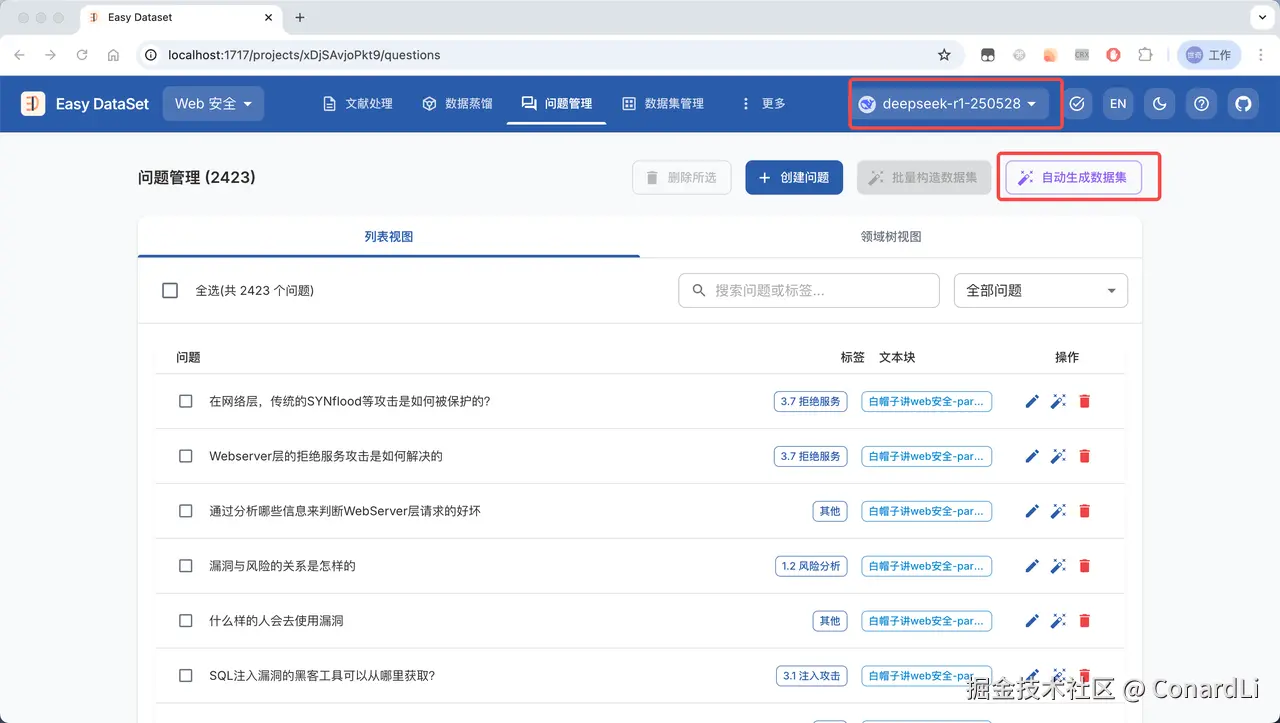Delete the 漏洞与风险的关系 question trash icon
Screen dimensions: 1280x723
pos(1085,566)
